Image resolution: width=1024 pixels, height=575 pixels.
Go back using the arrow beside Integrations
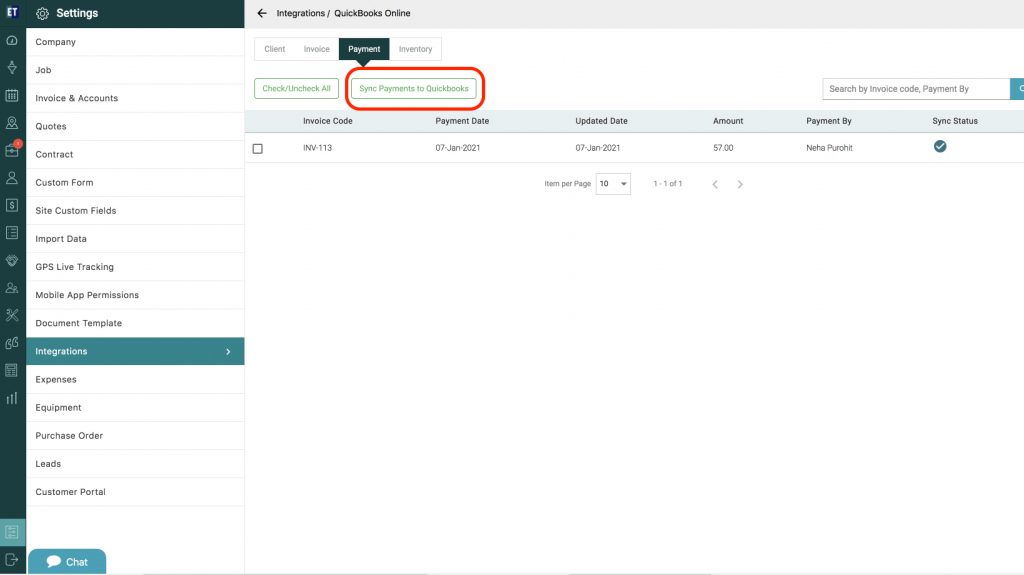coord(262,13)
